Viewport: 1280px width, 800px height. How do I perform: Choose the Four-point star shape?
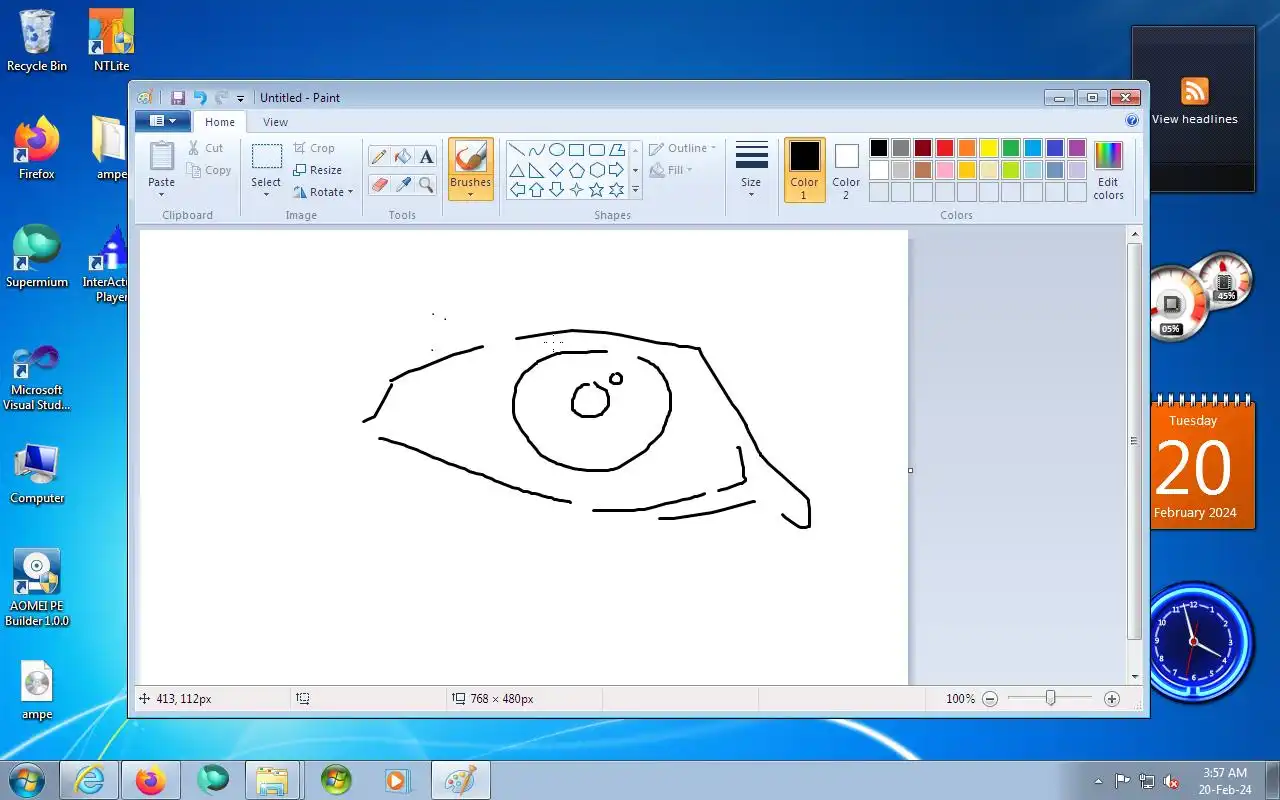pos(577,190)
